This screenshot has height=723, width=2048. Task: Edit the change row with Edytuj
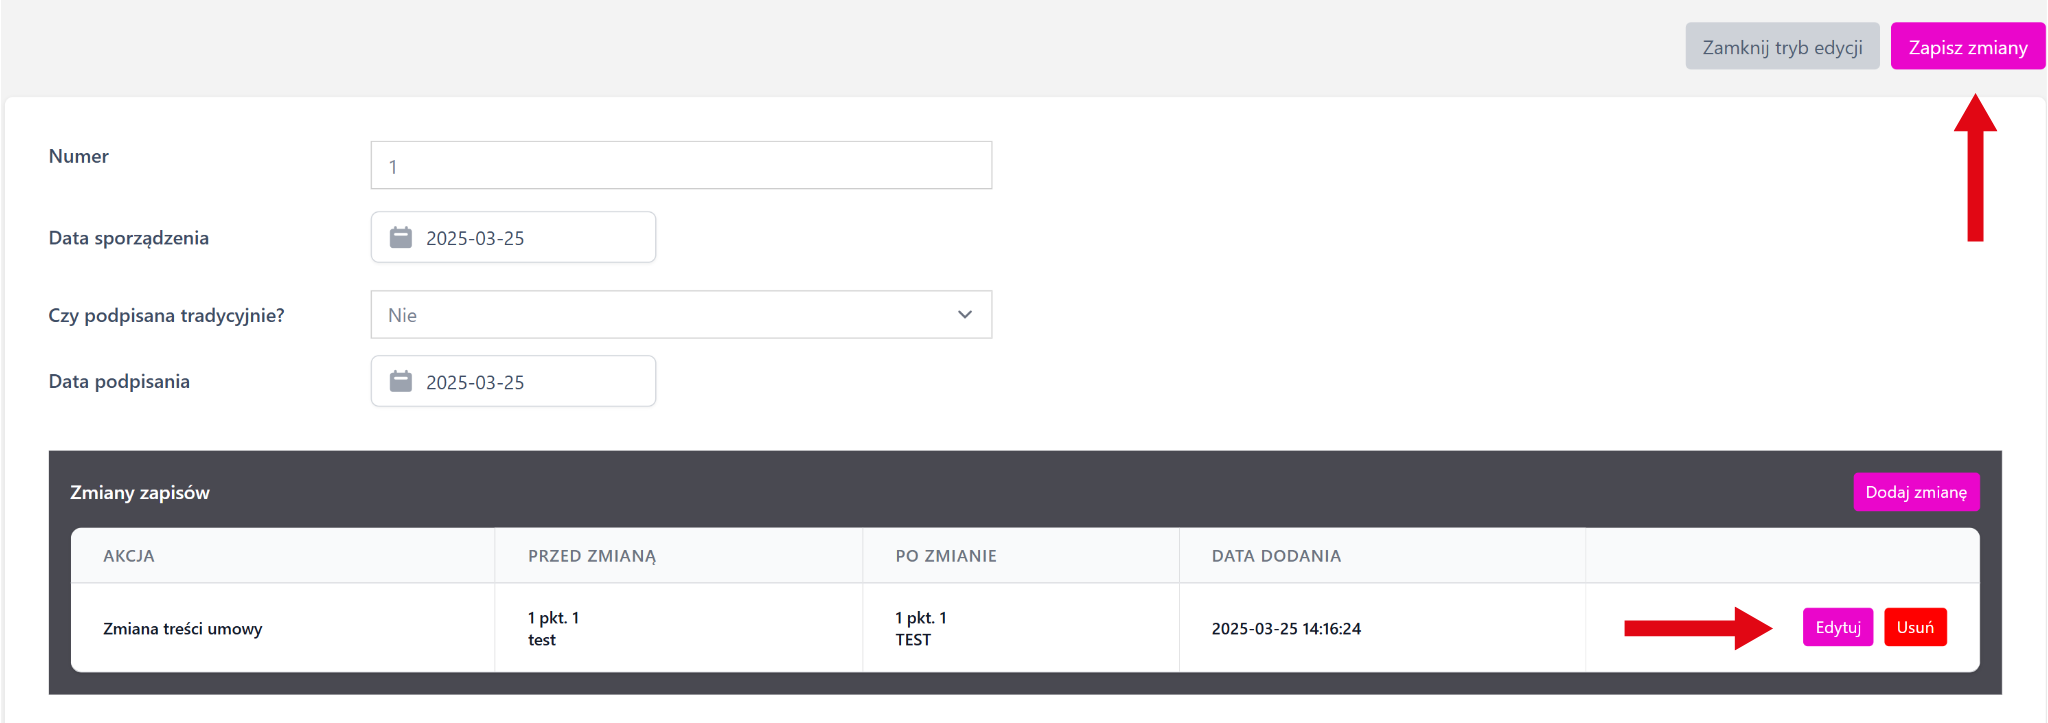click(x=1837, y=628)
